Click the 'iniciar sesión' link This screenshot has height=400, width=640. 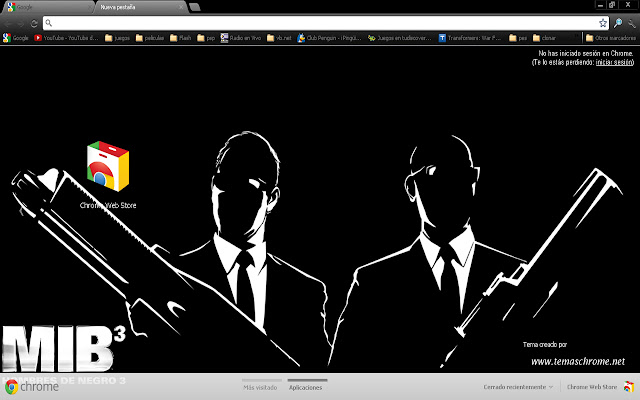pos(614,62)
